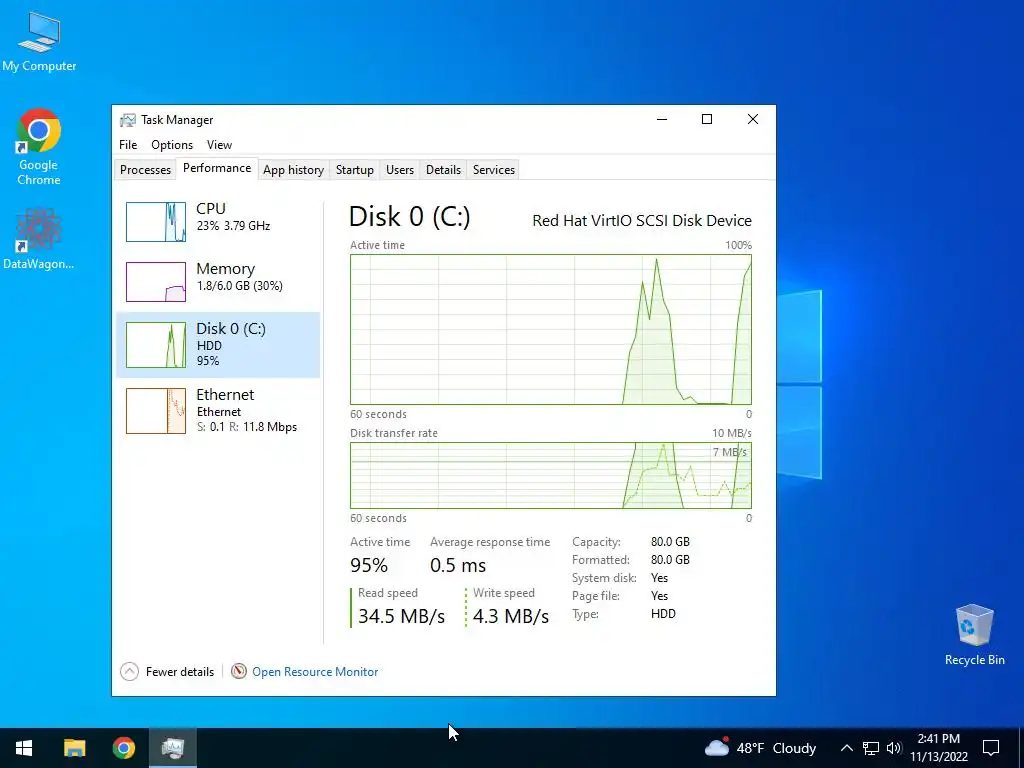Click the Active time graph
Viewport: 1024px width, 768px height.
(551, 330)
